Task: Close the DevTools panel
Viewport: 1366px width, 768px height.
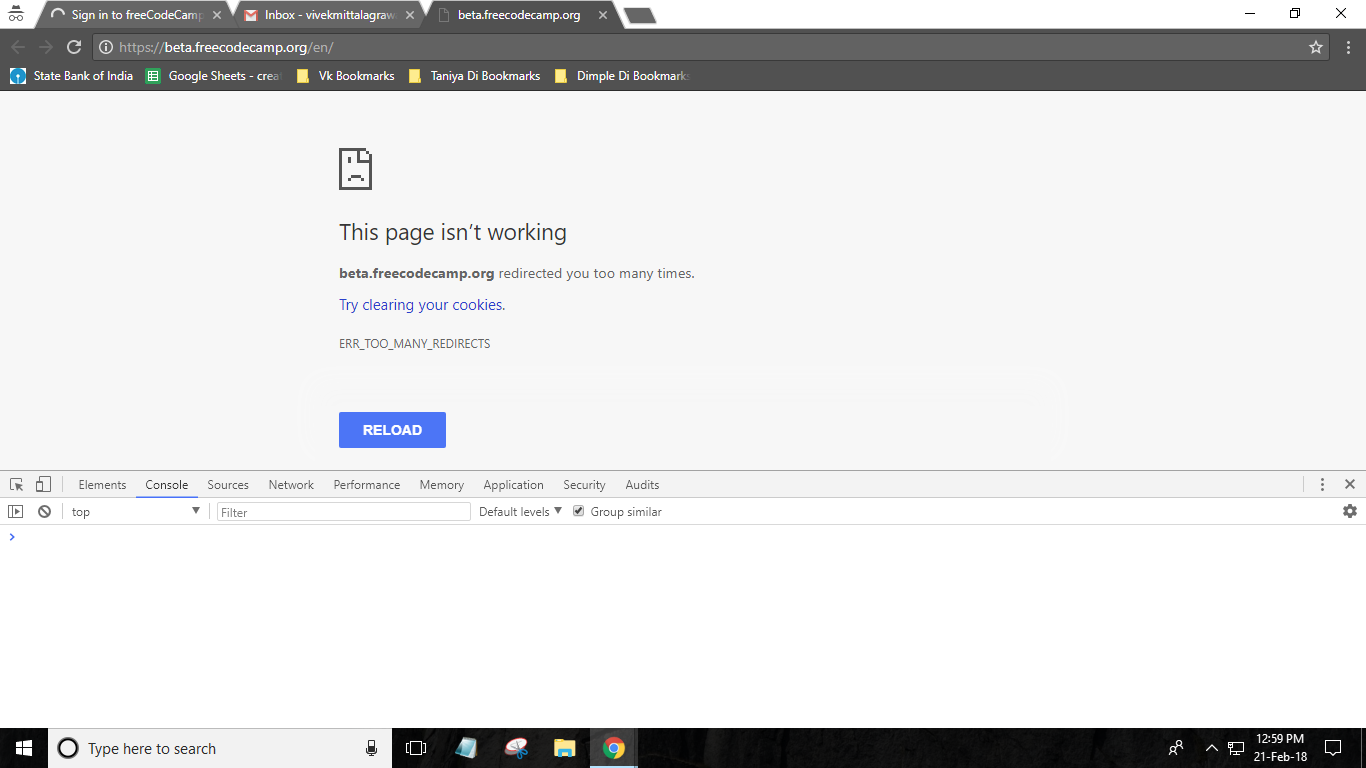Action: tap(1350, 484)
